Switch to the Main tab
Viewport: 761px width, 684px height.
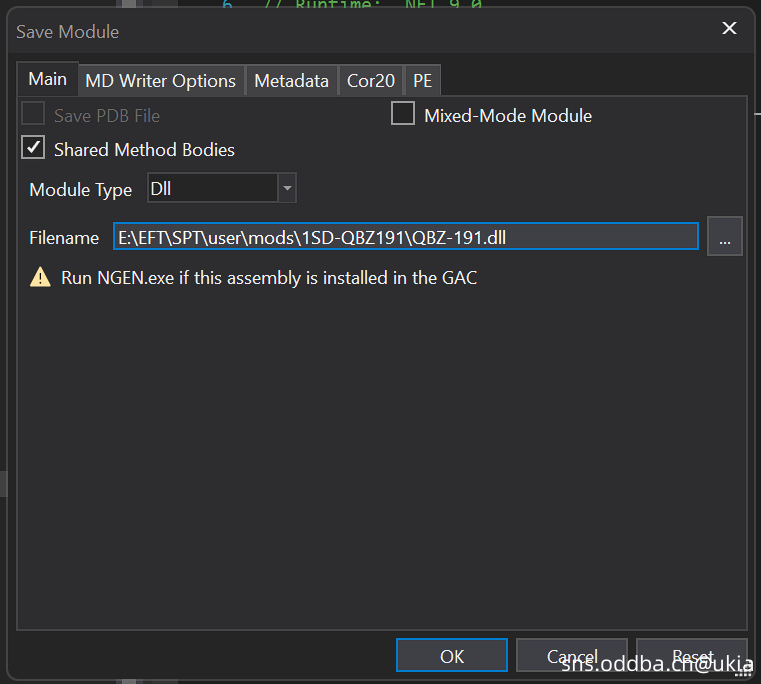click(47, 79)
